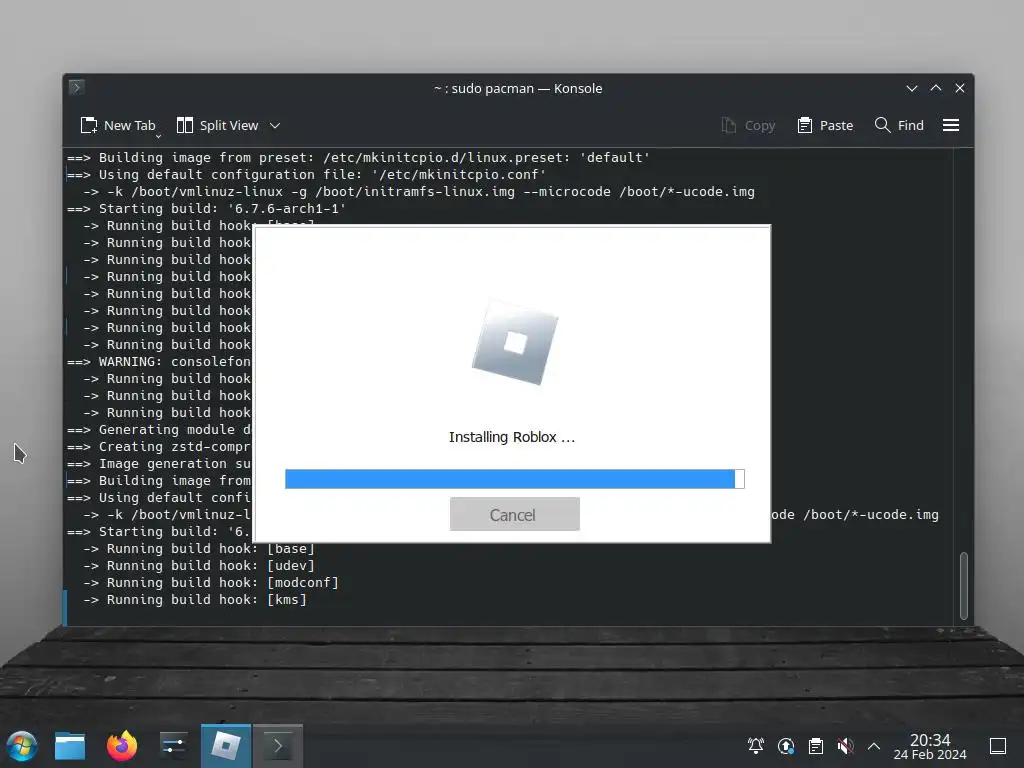Click the terminal line ending with [kms]
The height and width of the screenshot is (768, 1024).
tap(195, 600)
